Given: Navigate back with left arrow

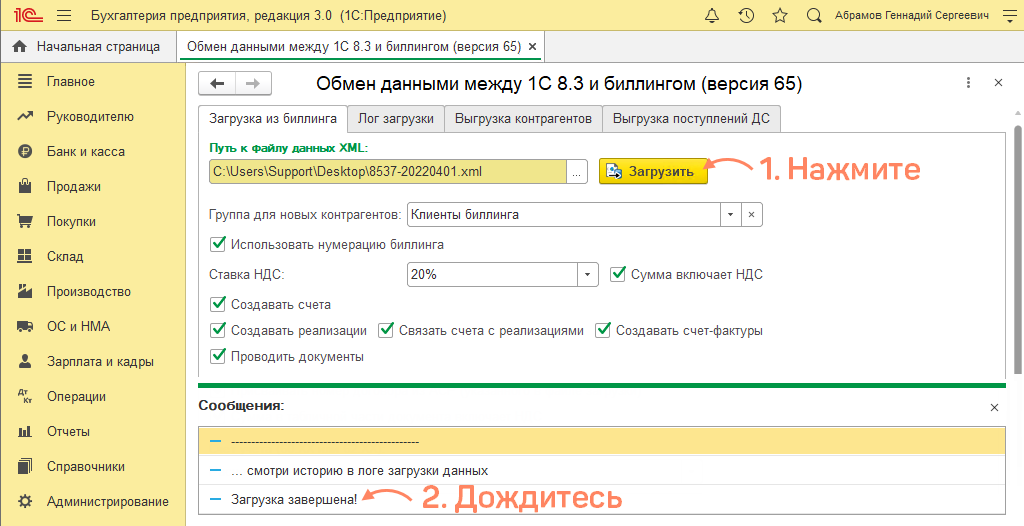Looking at the screenshot, I should (217, 84).
